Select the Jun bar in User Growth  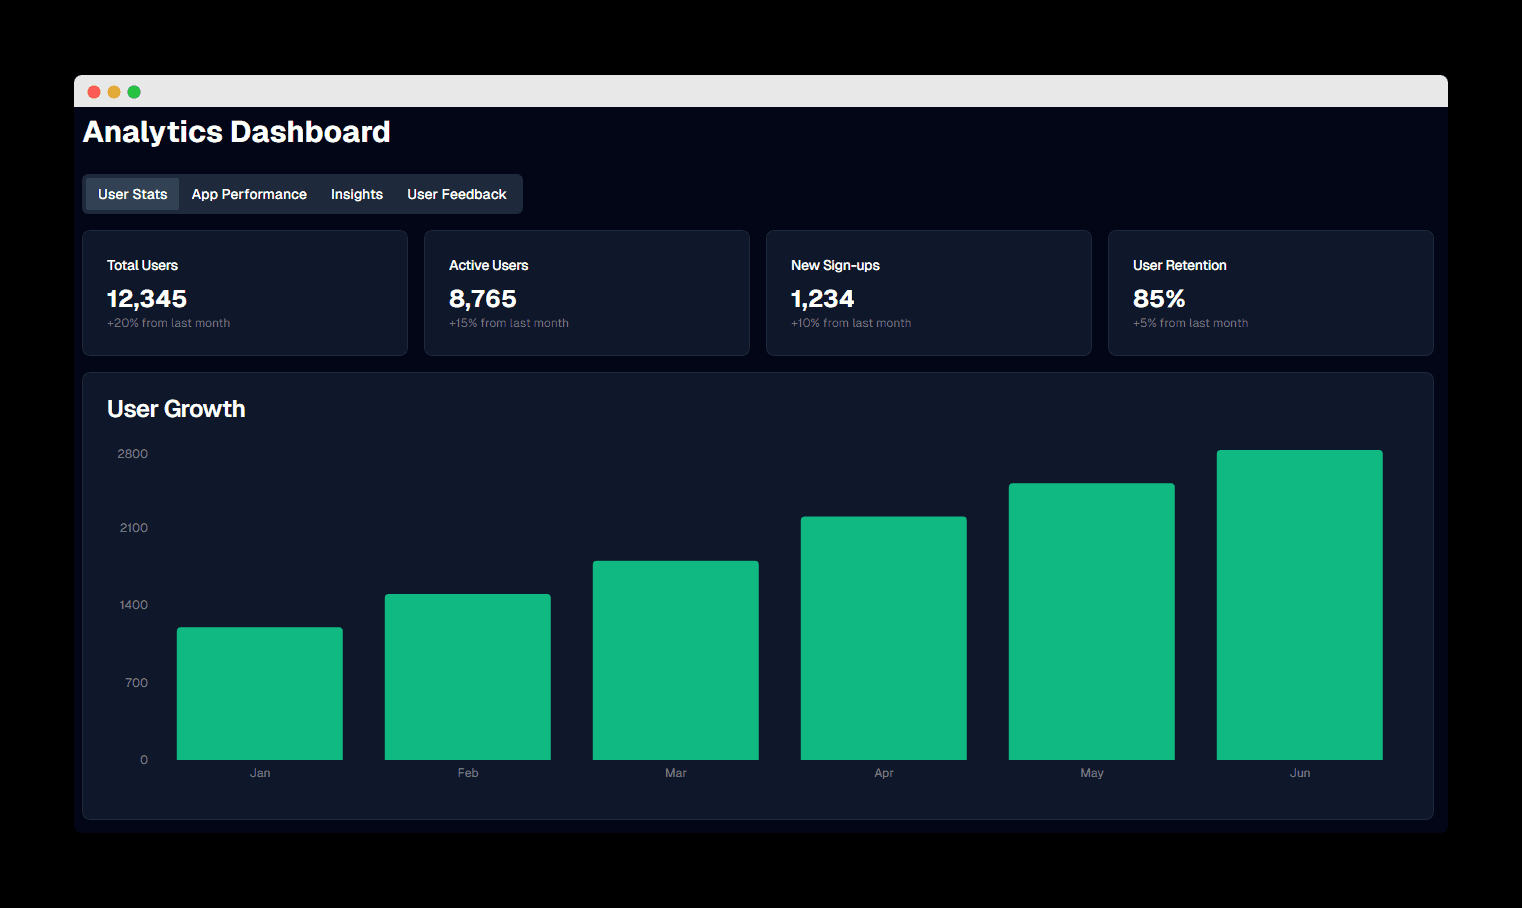point(1300,605)
